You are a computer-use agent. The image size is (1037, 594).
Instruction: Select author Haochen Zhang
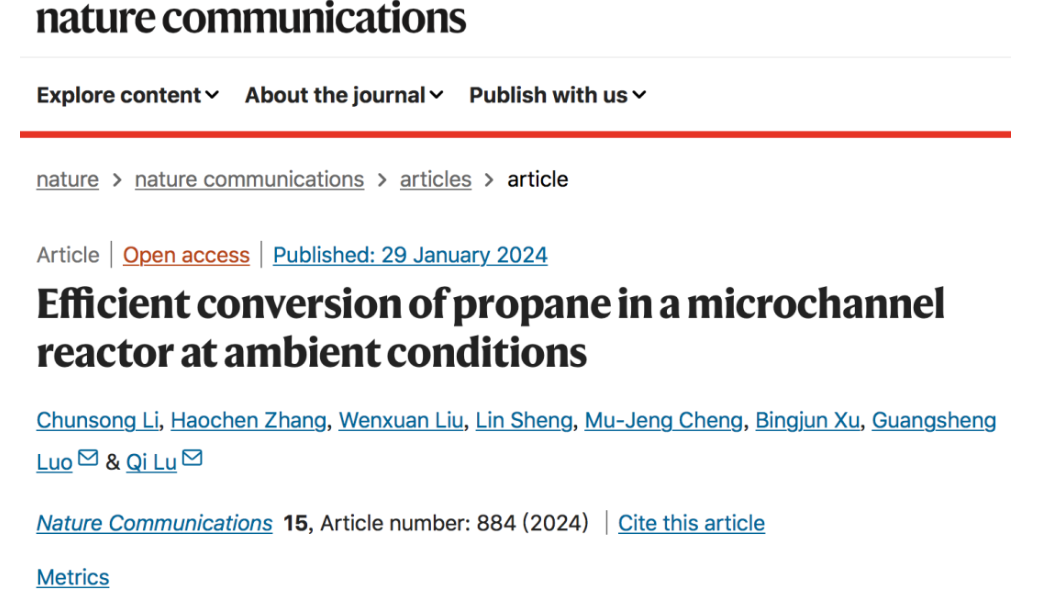[x=248, y=421]
